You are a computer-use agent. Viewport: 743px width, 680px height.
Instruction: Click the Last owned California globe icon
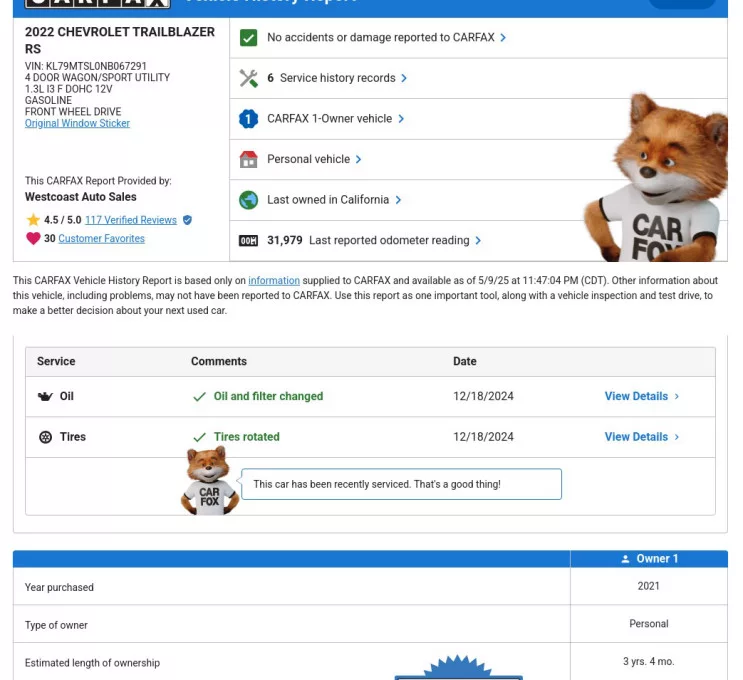[x=249, y=200]
